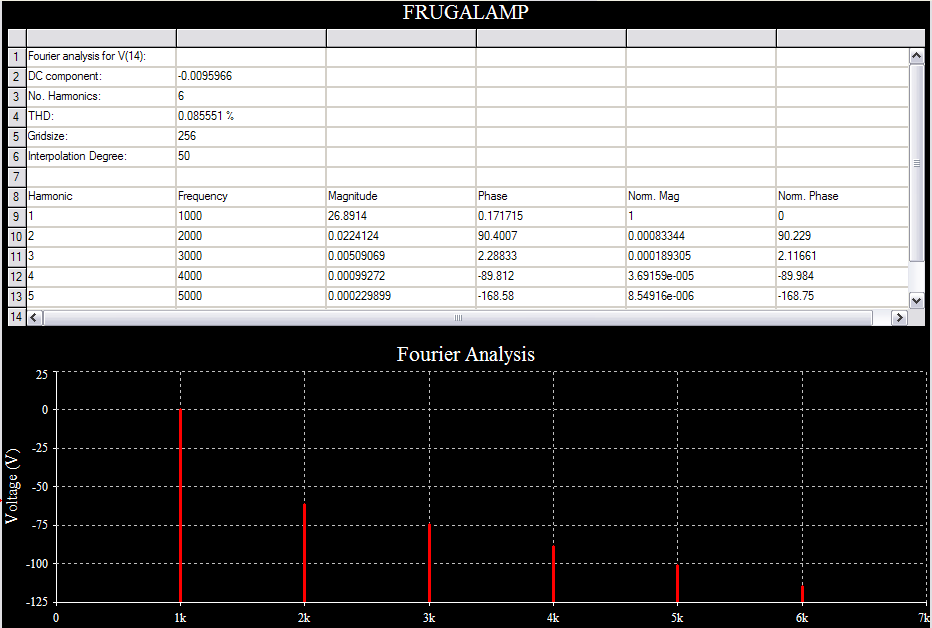Click the horizontal scrollbar left arrow
This screenshot has height=628, width=932.
click(34, 317)
